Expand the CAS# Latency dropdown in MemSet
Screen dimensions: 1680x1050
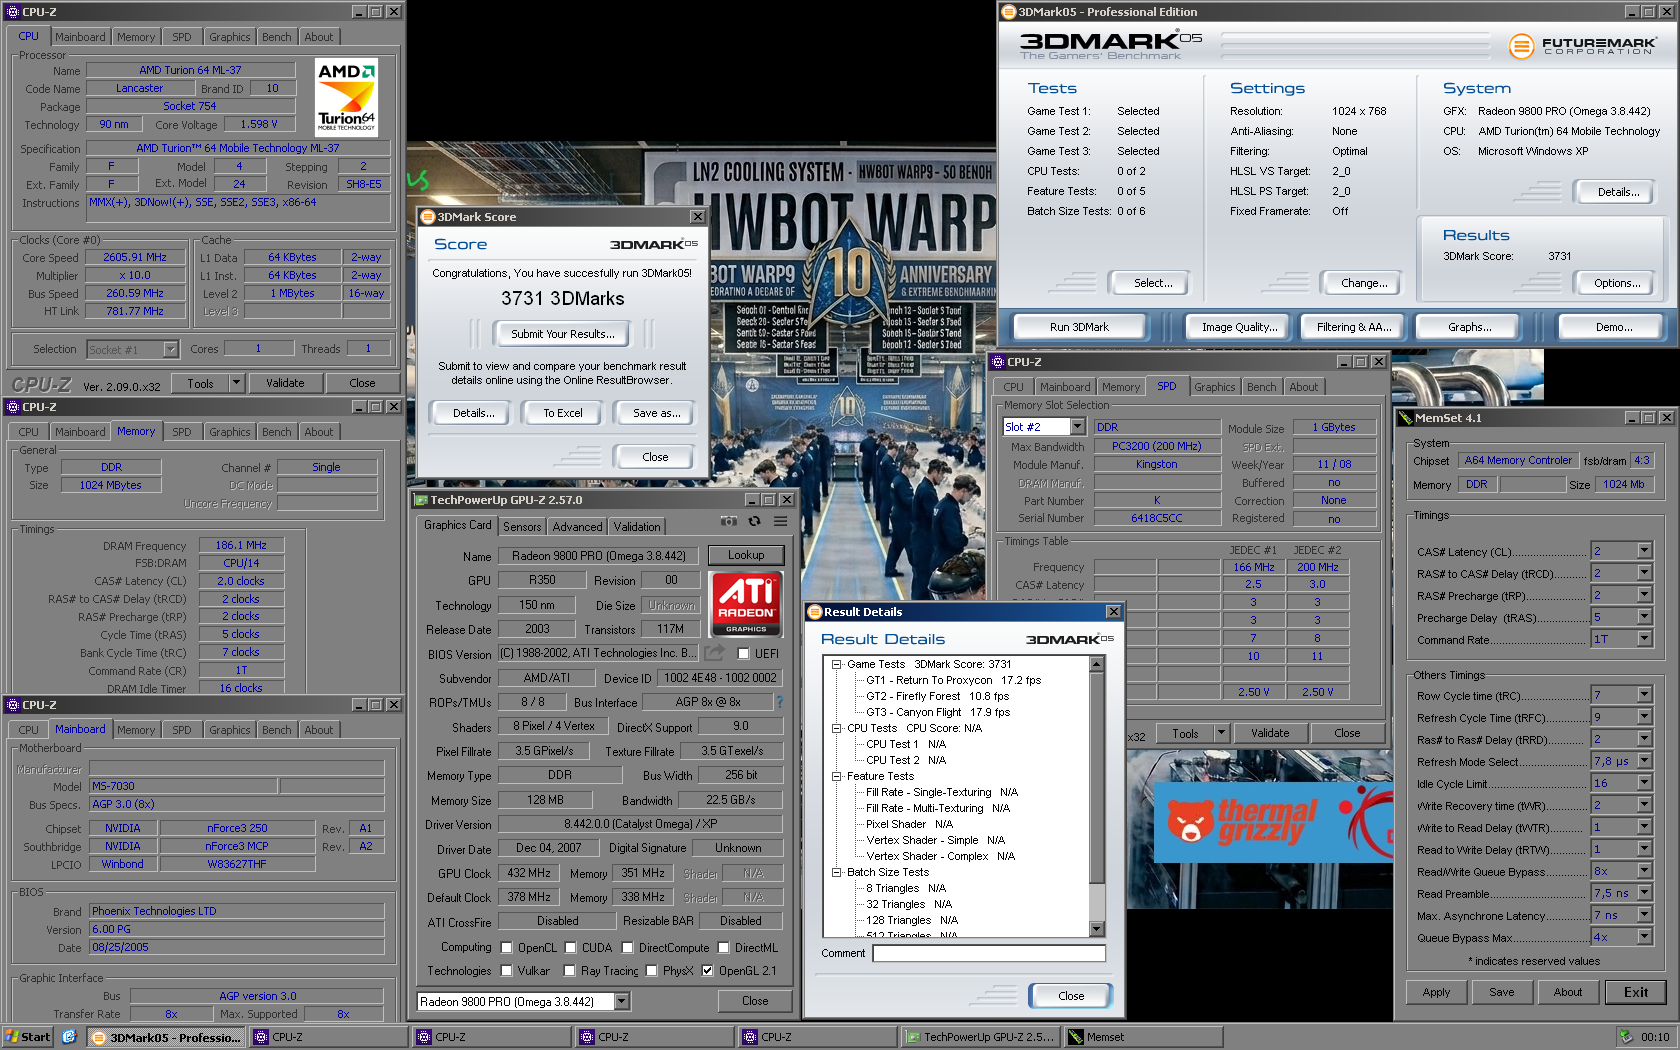(1644, 551)
